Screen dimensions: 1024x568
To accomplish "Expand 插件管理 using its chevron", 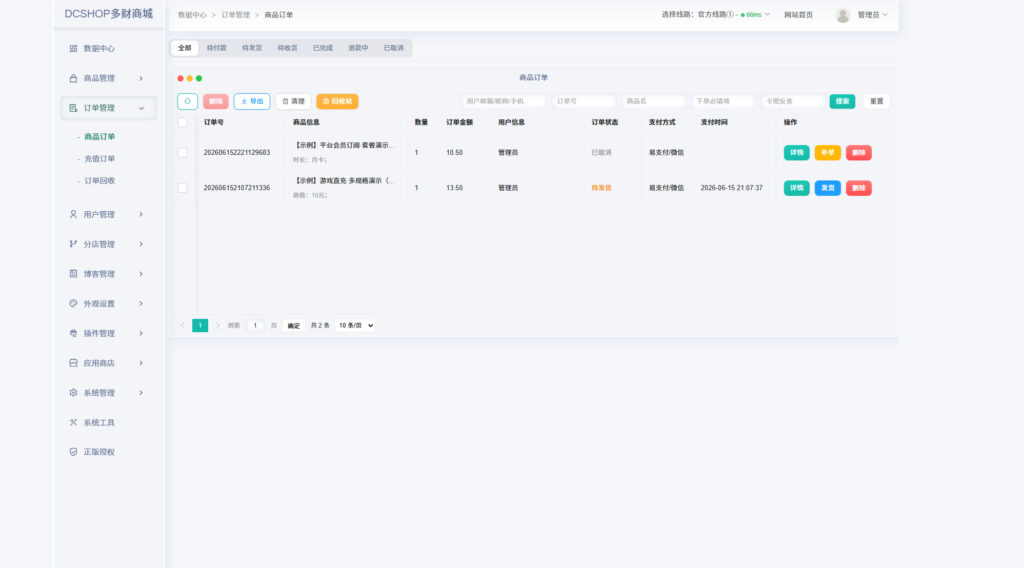I will pyautogui.click(x=141, y=333).
